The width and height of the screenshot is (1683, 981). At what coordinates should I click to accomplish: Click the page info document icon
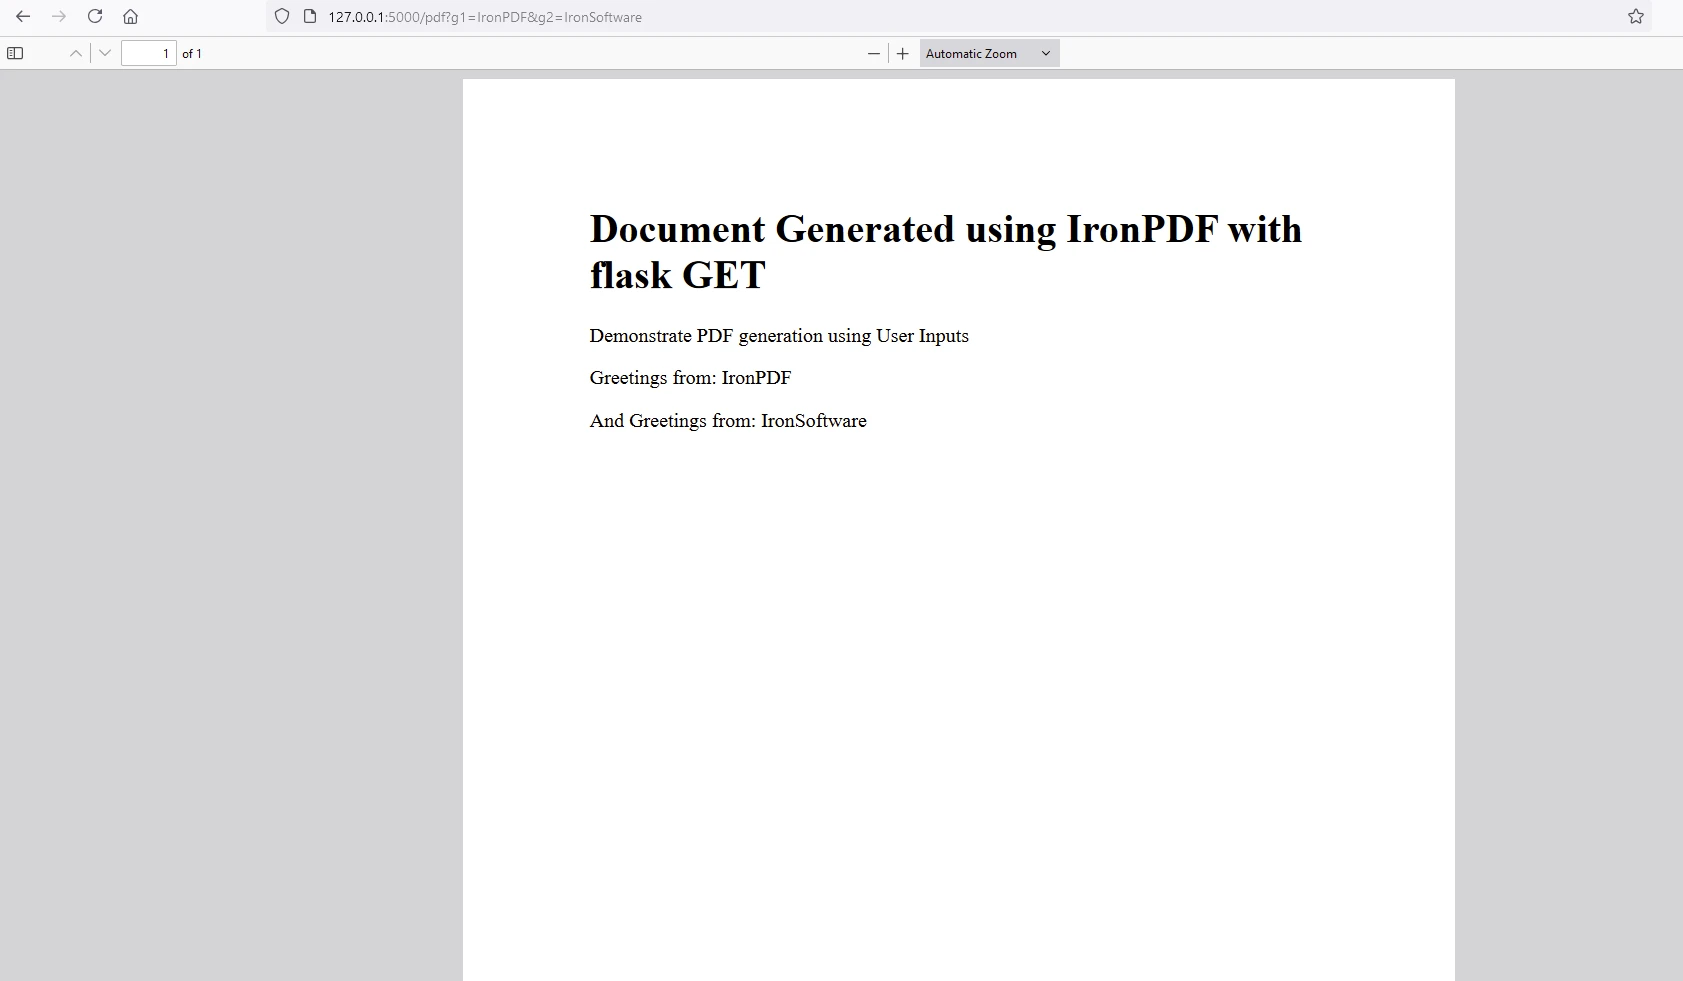[311, 17]
